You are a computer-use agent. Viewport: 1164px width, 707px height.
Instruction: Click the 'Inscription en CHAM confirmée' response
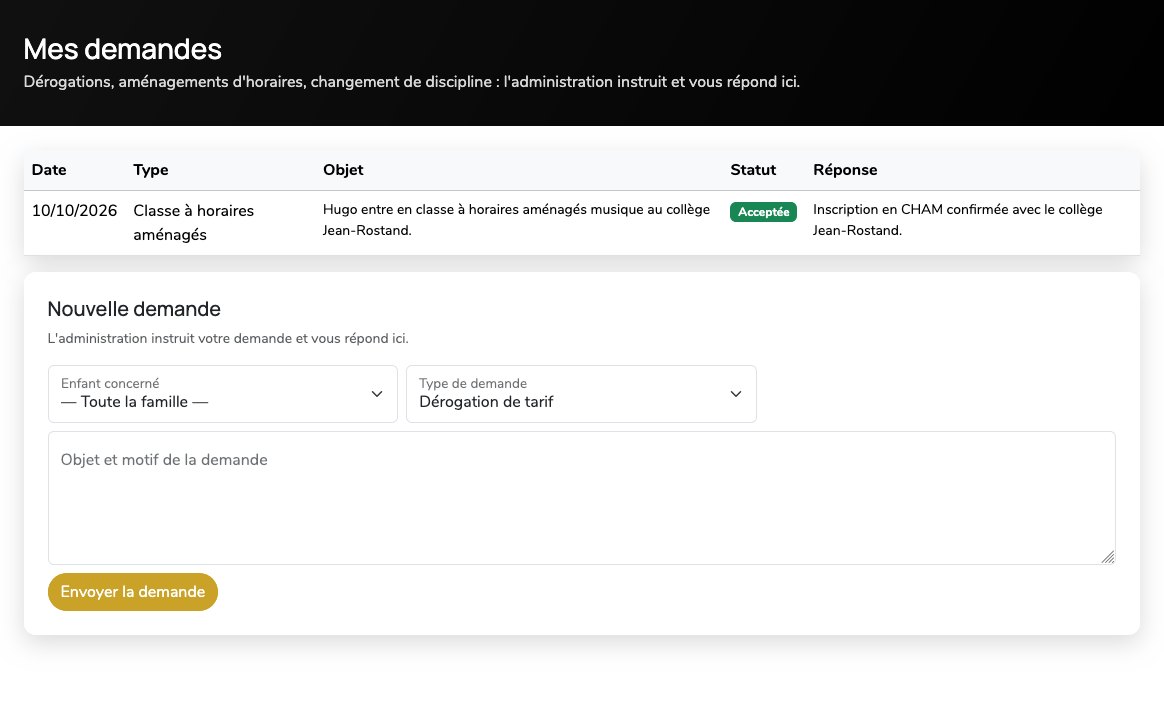point(957,220)
